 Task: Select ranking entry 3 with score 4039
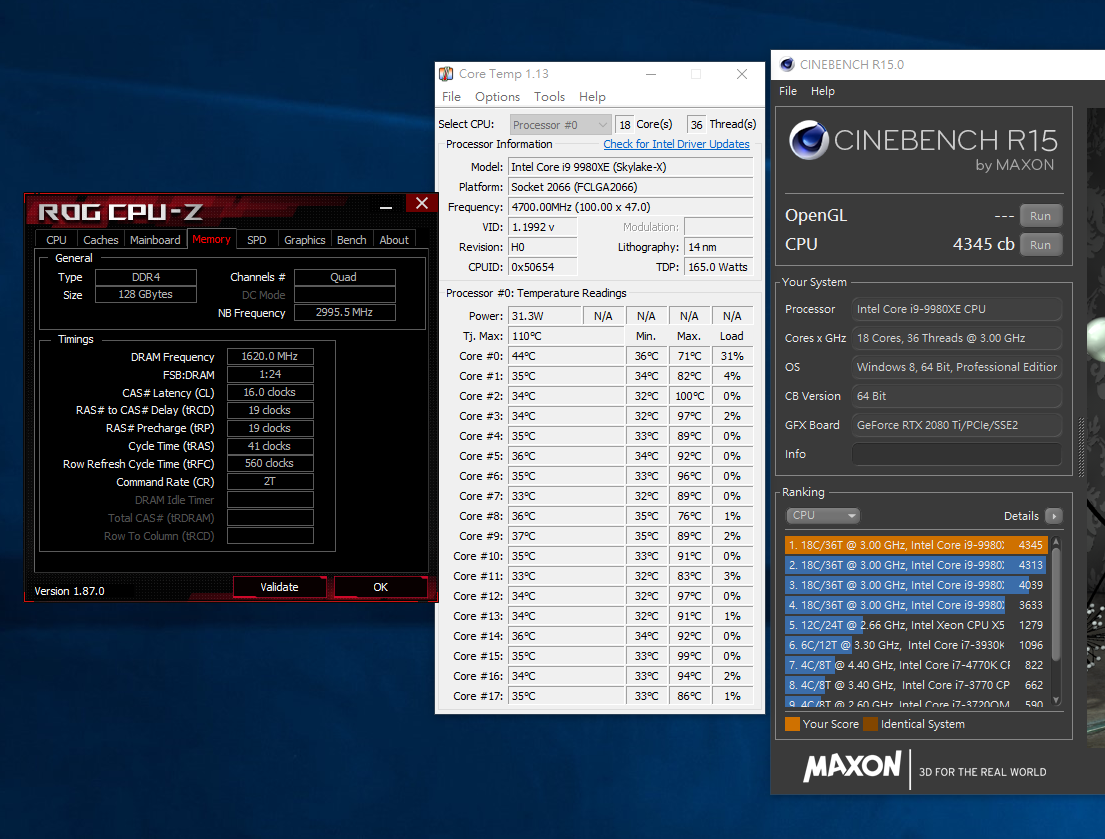pos(915,585)
